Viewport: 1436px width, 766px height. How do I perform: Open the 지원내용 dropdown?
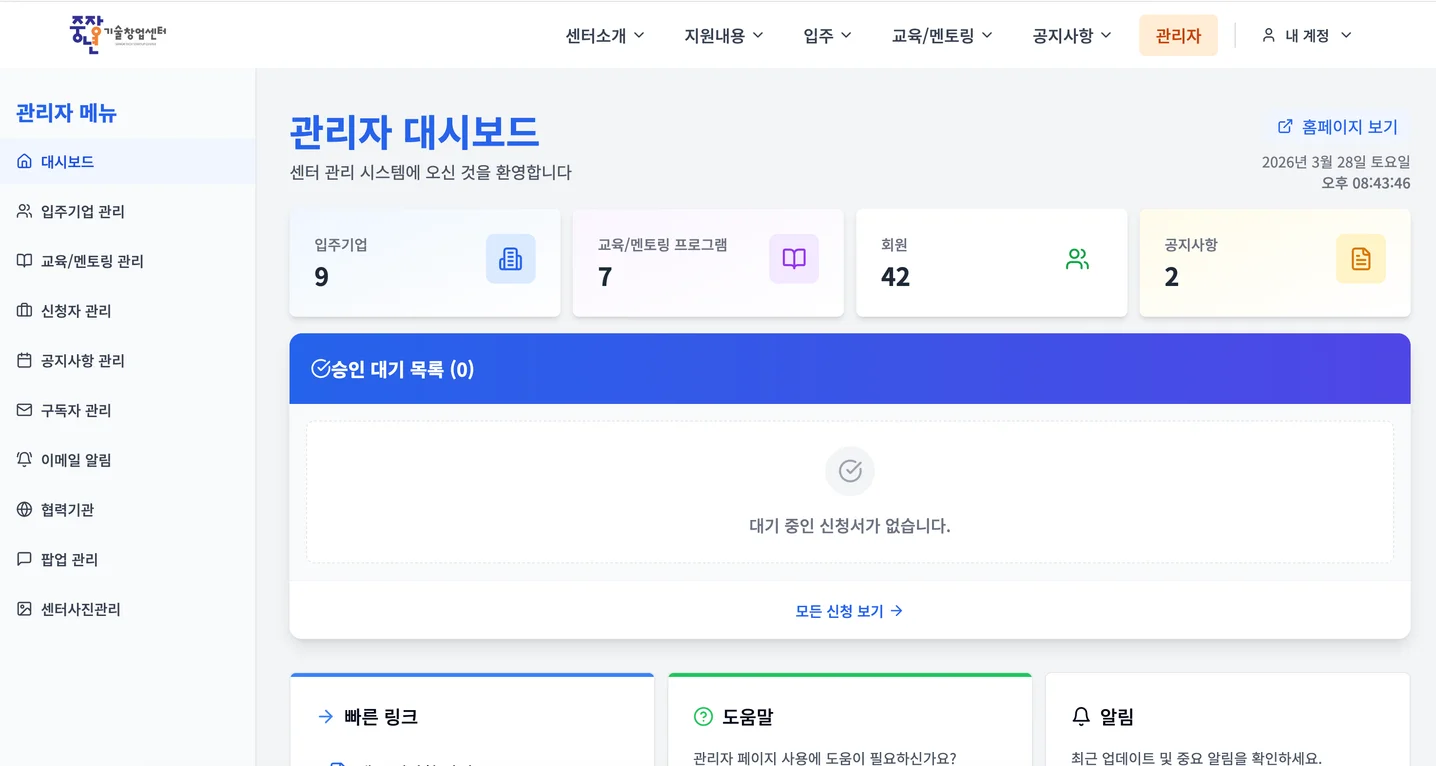(x=722, y=34)
